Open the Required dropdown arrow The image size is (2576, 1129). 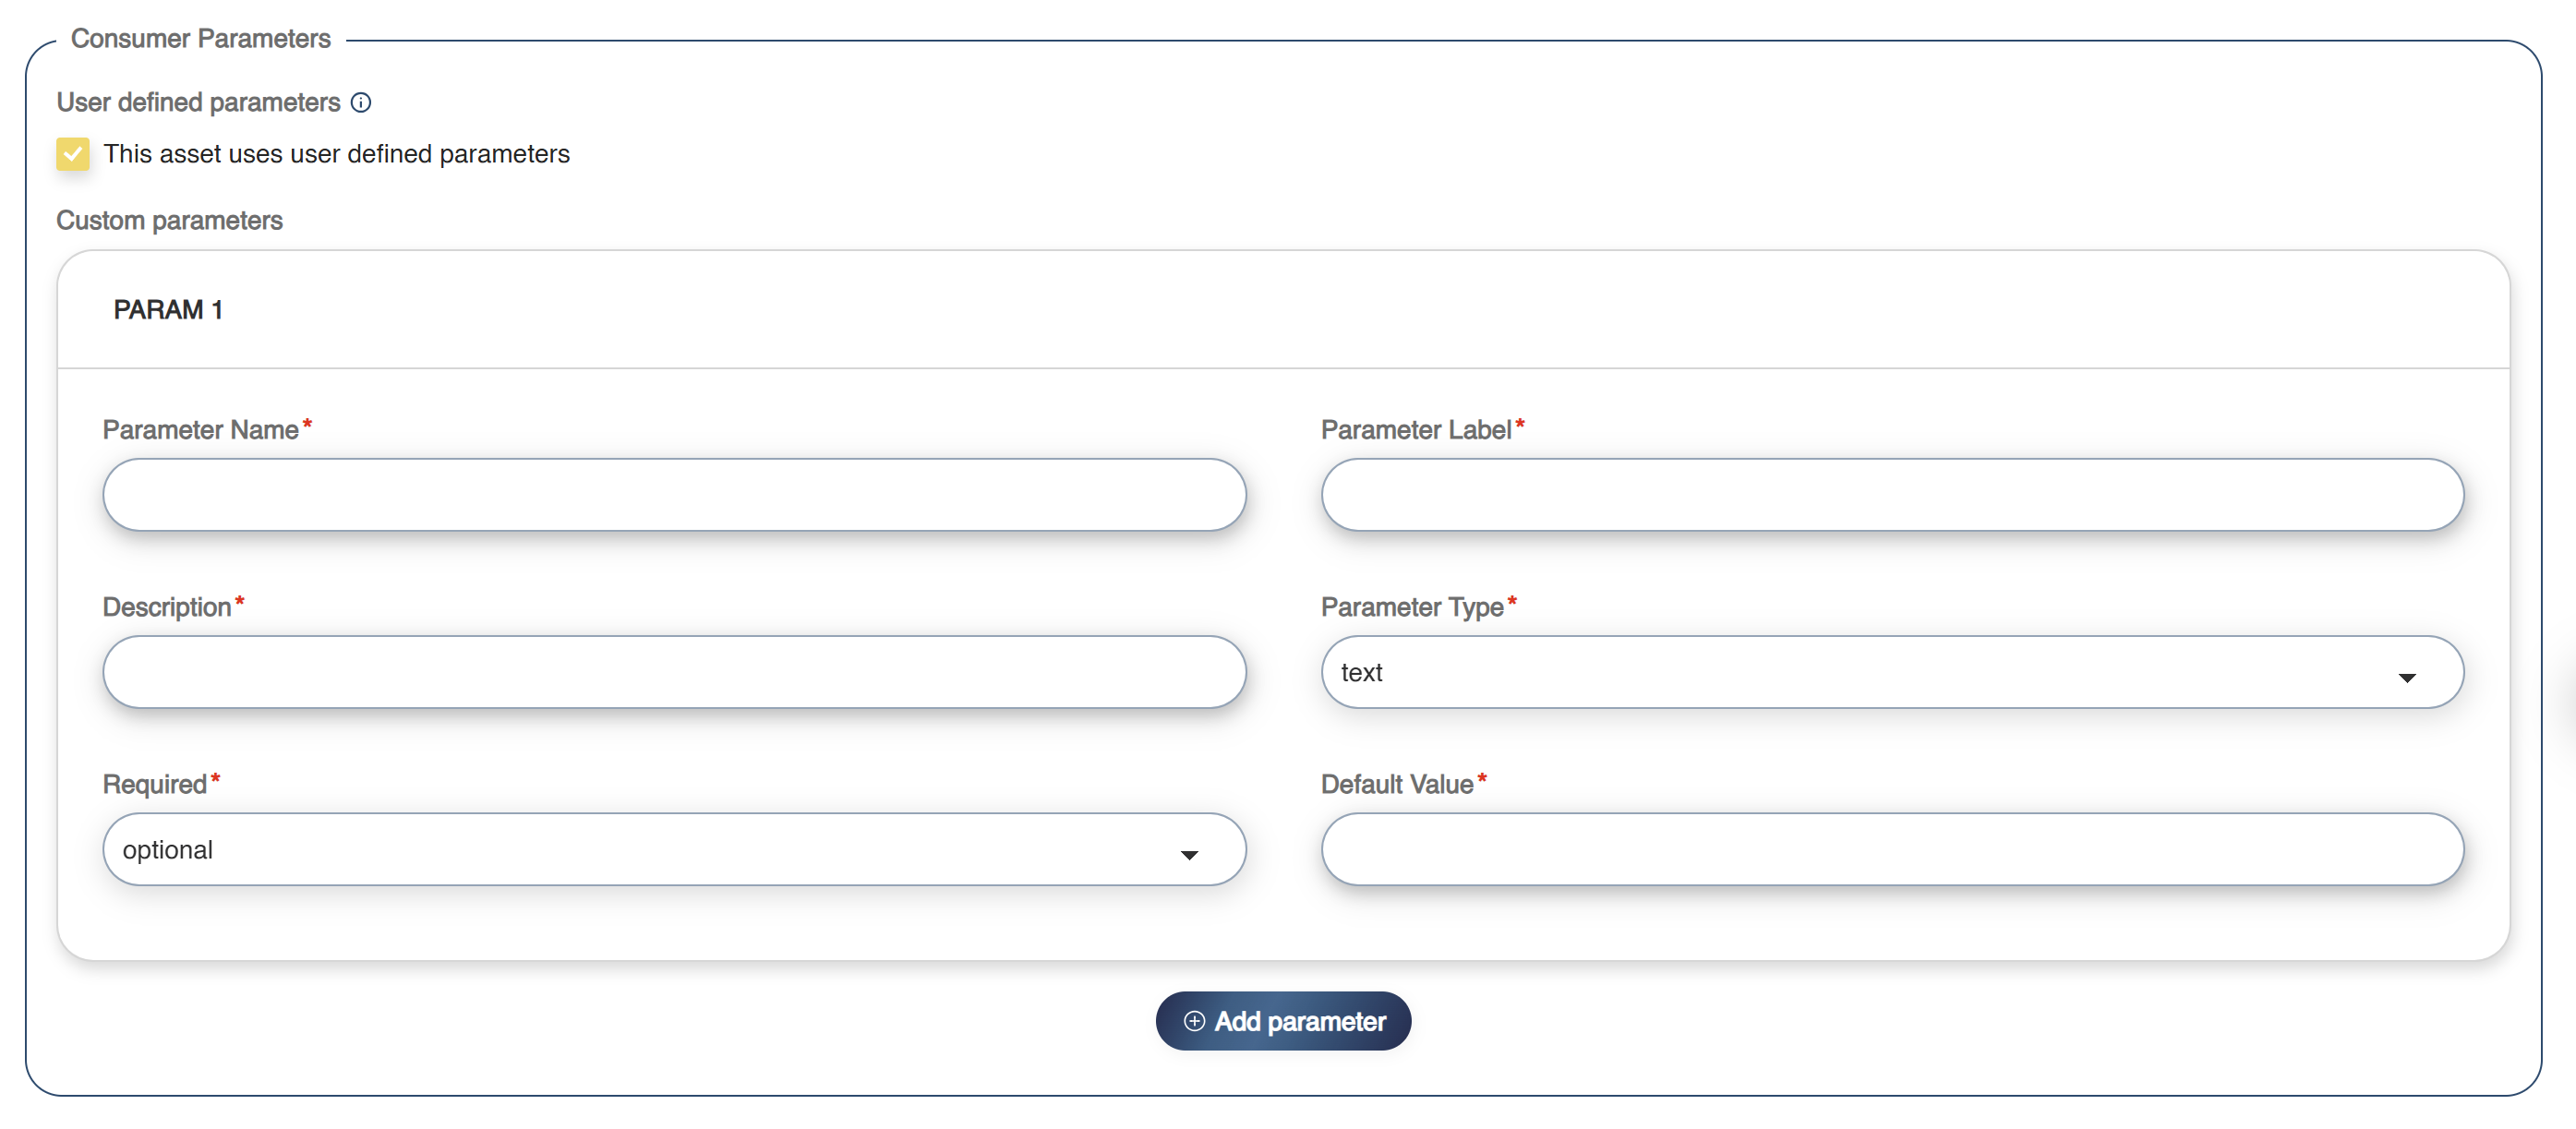point(1188,854)
